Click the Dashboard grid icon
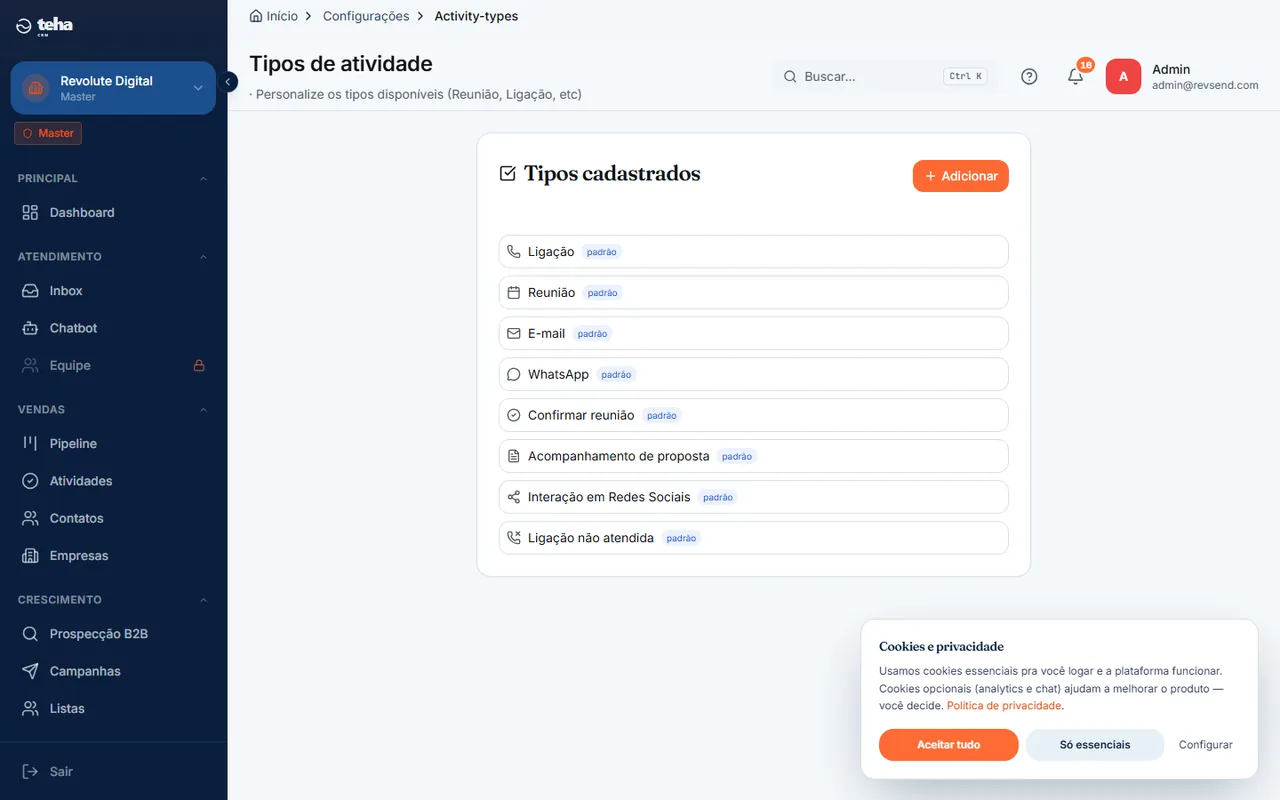The height and width of the screenshot is (800, 1280). coord(30,212)
